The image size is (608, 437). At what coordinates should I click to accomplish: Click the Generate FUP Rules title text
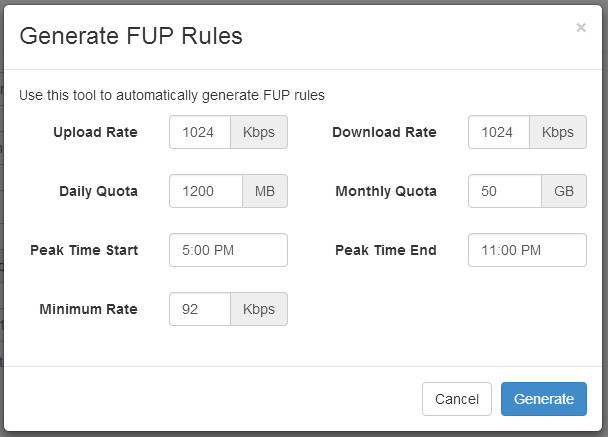[x=131, y=36]
